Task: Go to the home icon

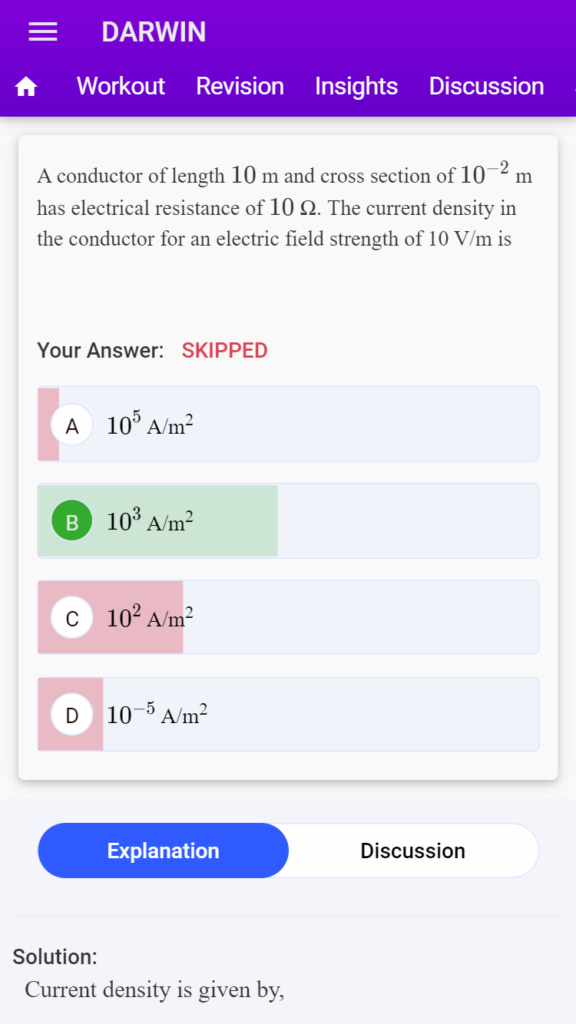Action: click(26, 86)
